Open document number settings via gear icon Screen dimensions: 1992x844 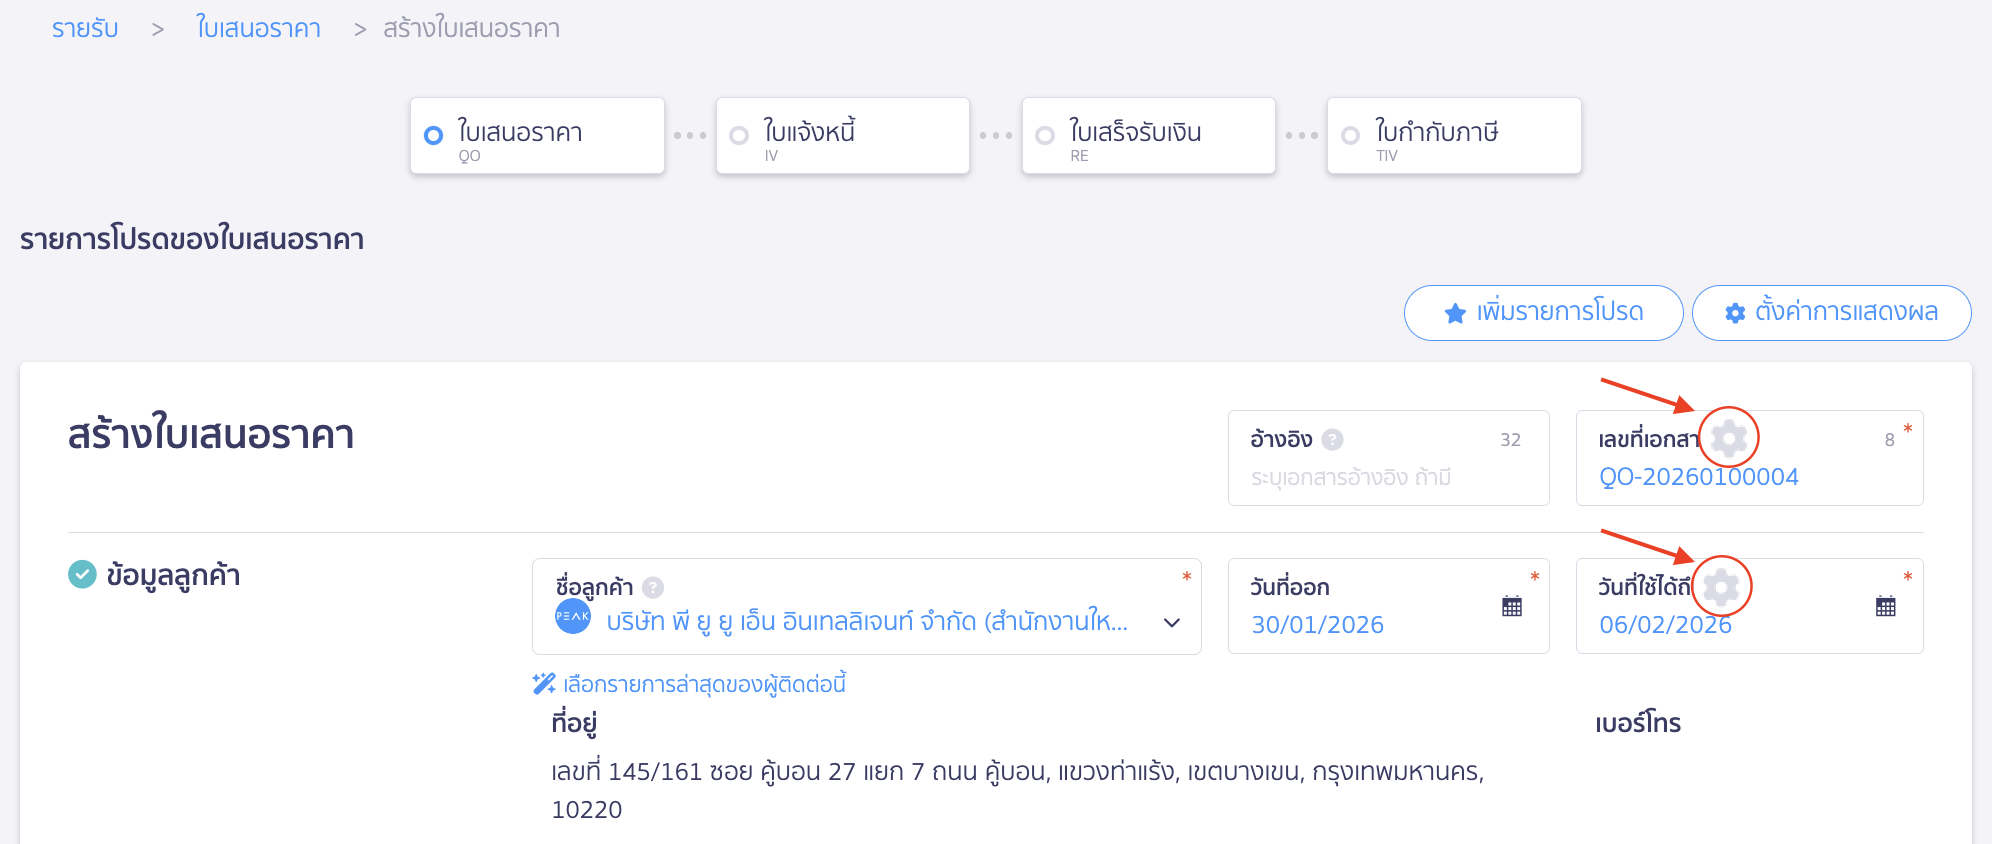(1729, 437)
